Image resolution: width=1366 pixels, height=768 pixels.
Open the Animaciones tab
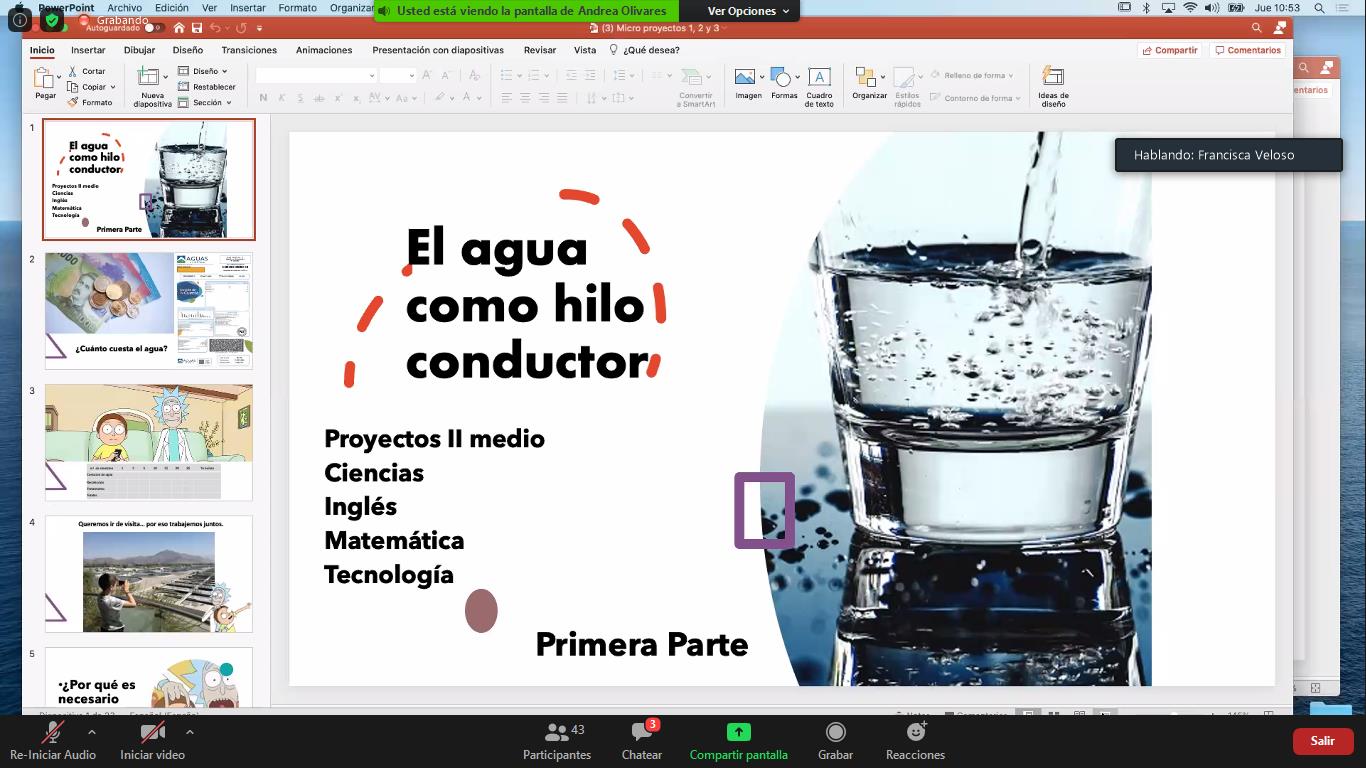click(324, 50)
